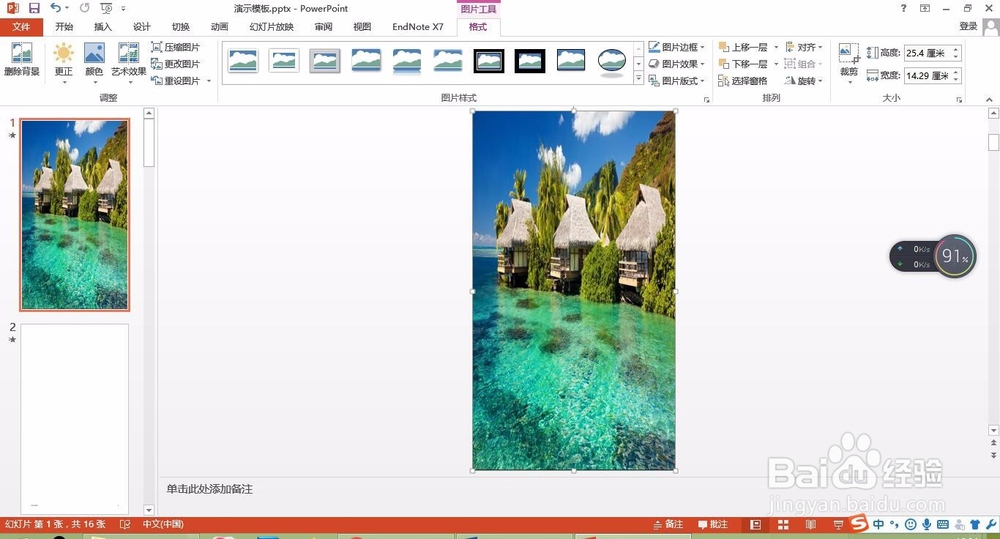
Task: Click Send Backward (下移一层)
Action: [744, 64]
